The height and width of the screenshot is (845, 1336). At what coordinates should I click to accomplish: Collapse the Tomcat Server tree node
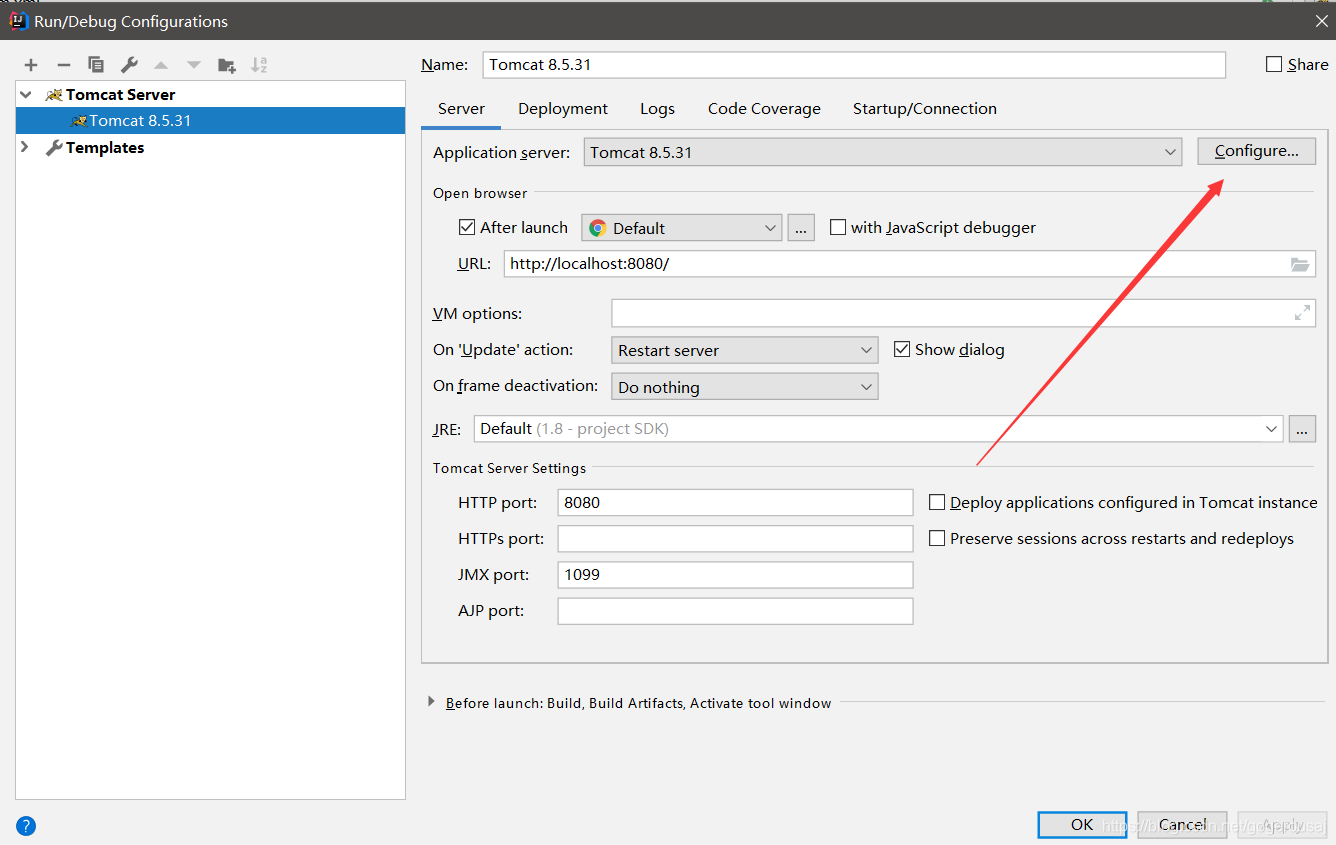tap(26, 94)
